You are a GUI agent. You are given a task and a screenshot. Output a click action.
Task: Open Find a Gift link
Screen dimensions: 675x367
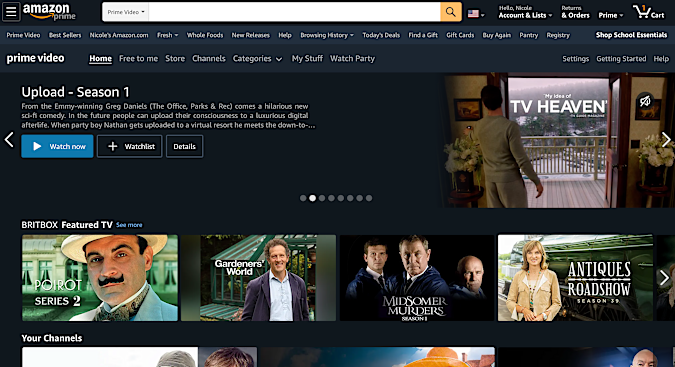[423, 35]
